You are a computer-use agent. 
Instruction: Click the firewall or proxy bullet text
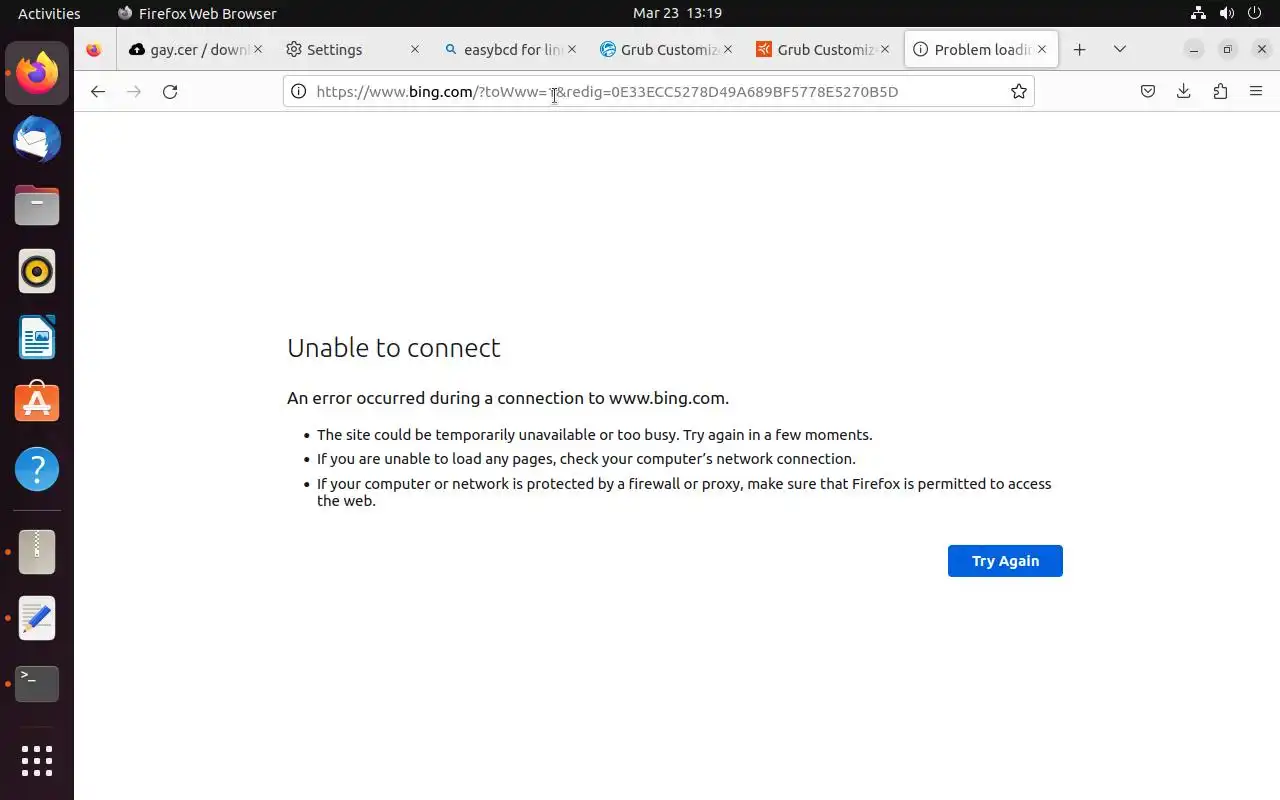click(684, 492)
